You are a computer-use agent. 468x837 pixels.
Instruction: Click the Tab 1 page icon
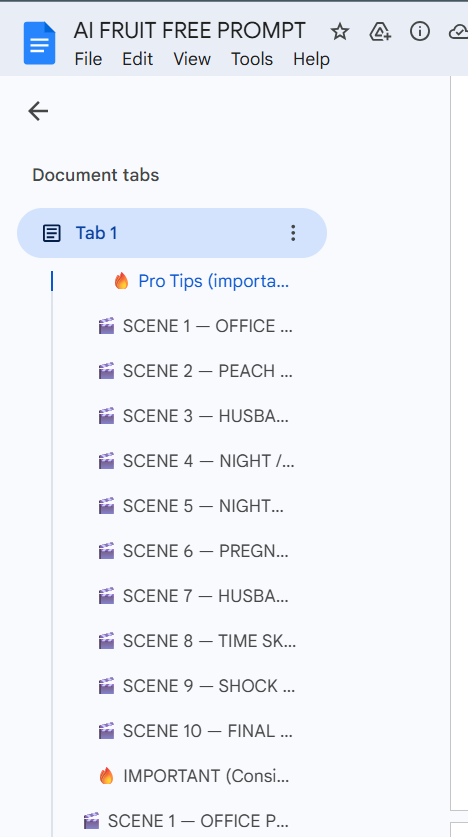[52, 233]
